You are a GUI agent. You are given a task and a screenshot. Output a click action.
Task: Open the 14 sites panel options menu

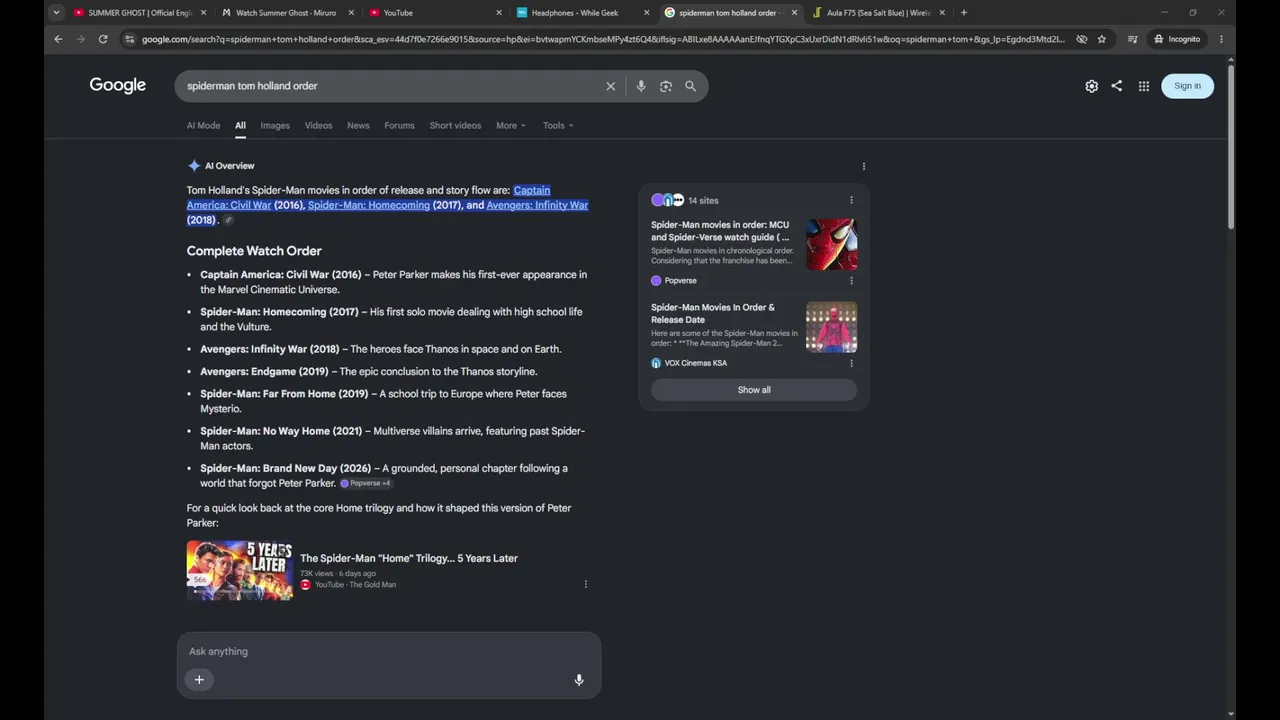[x=852, y=200]
